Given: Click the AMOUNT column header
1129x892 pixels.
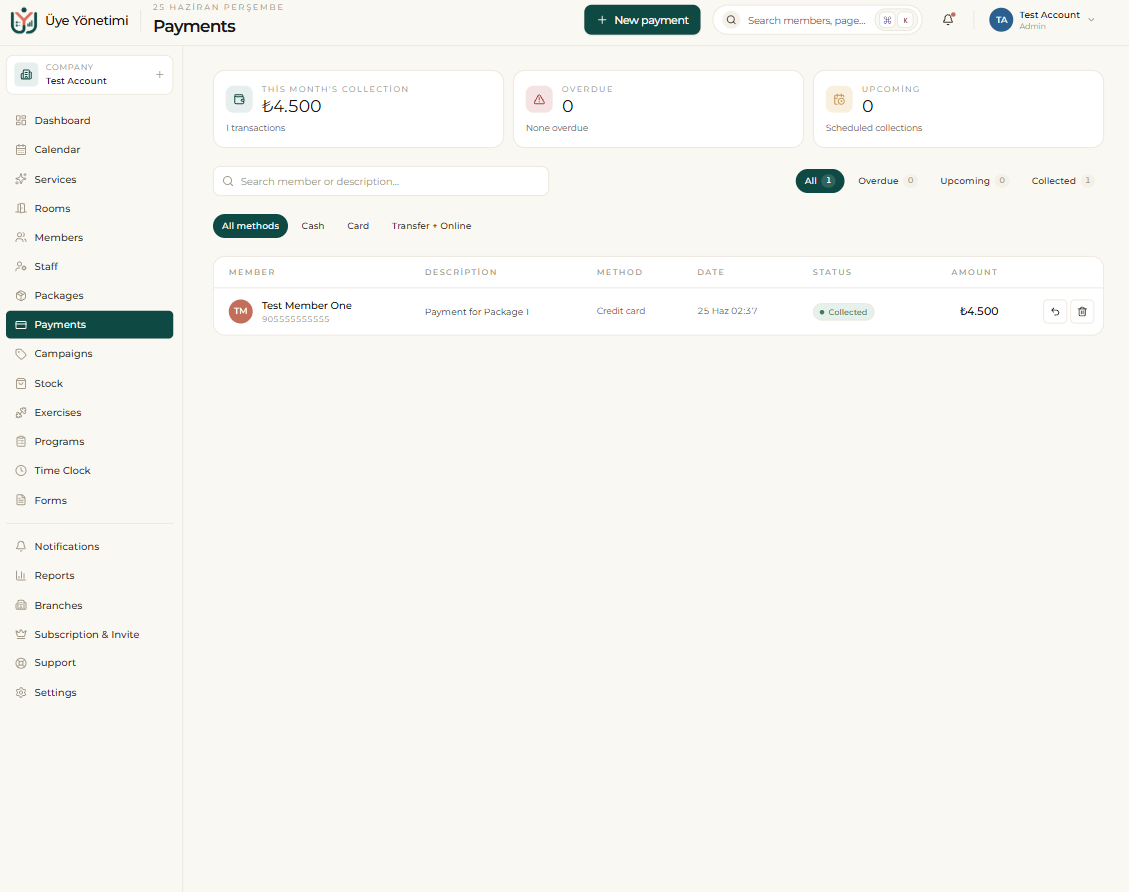Looking at the screenshot, I should click(974, 272).
